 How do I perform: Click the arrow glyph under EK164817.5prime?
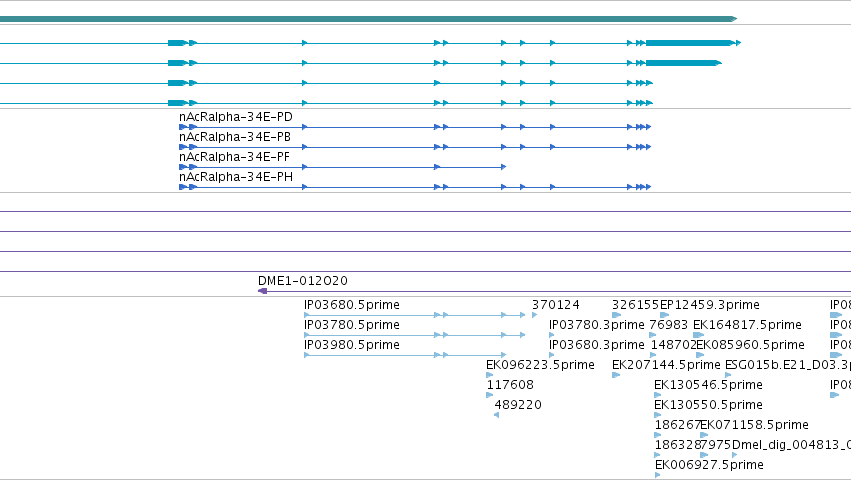pyautogui.click(x=698, y=335)
